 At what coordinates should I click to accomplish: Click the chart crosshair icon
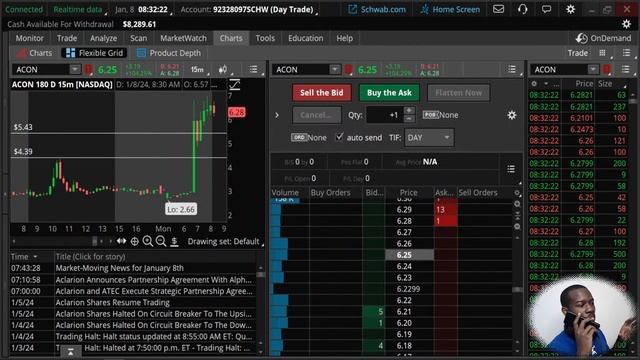[134, 241]
